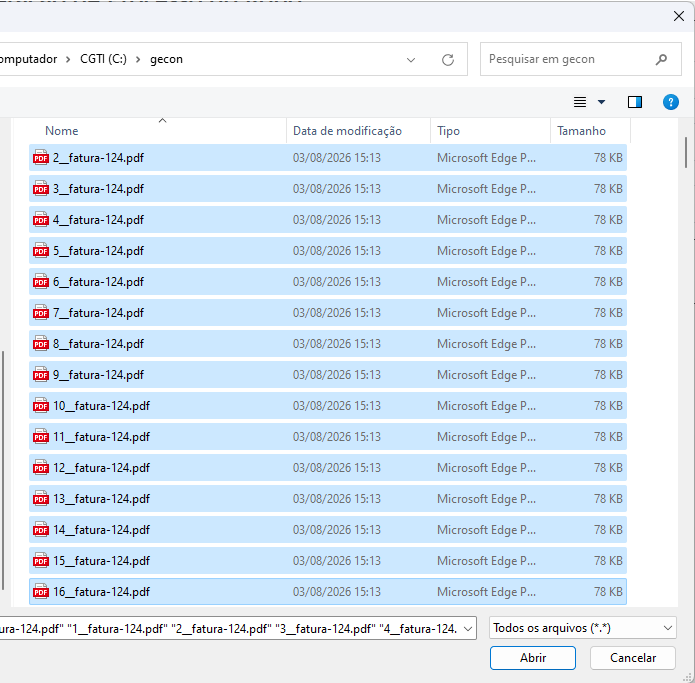The width and height of the screenshot is (695, 683).
Task: Select file name 2__fatura-124.pdf
Action: coord(98,158)
